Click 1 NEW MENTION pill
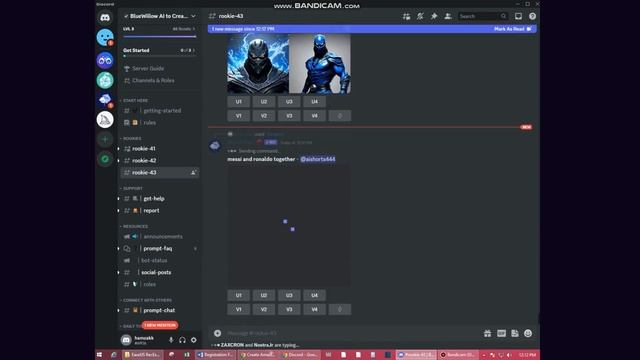Viewport: 640px width, 360px height. (160, 325)
